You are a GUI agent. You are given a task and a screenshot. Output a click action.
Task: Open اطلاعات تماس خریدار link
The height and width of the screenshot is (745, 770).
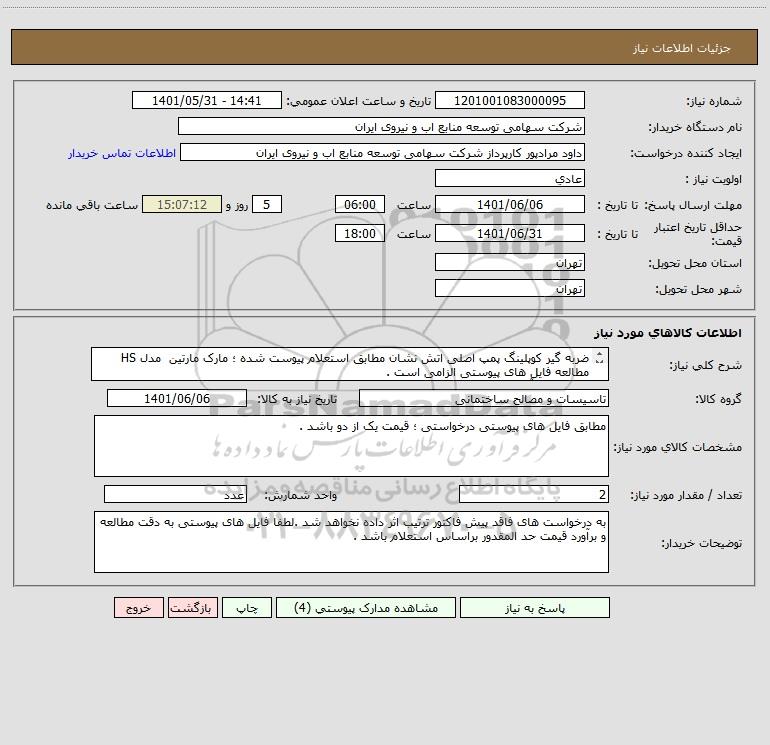[x=122, y=153]
